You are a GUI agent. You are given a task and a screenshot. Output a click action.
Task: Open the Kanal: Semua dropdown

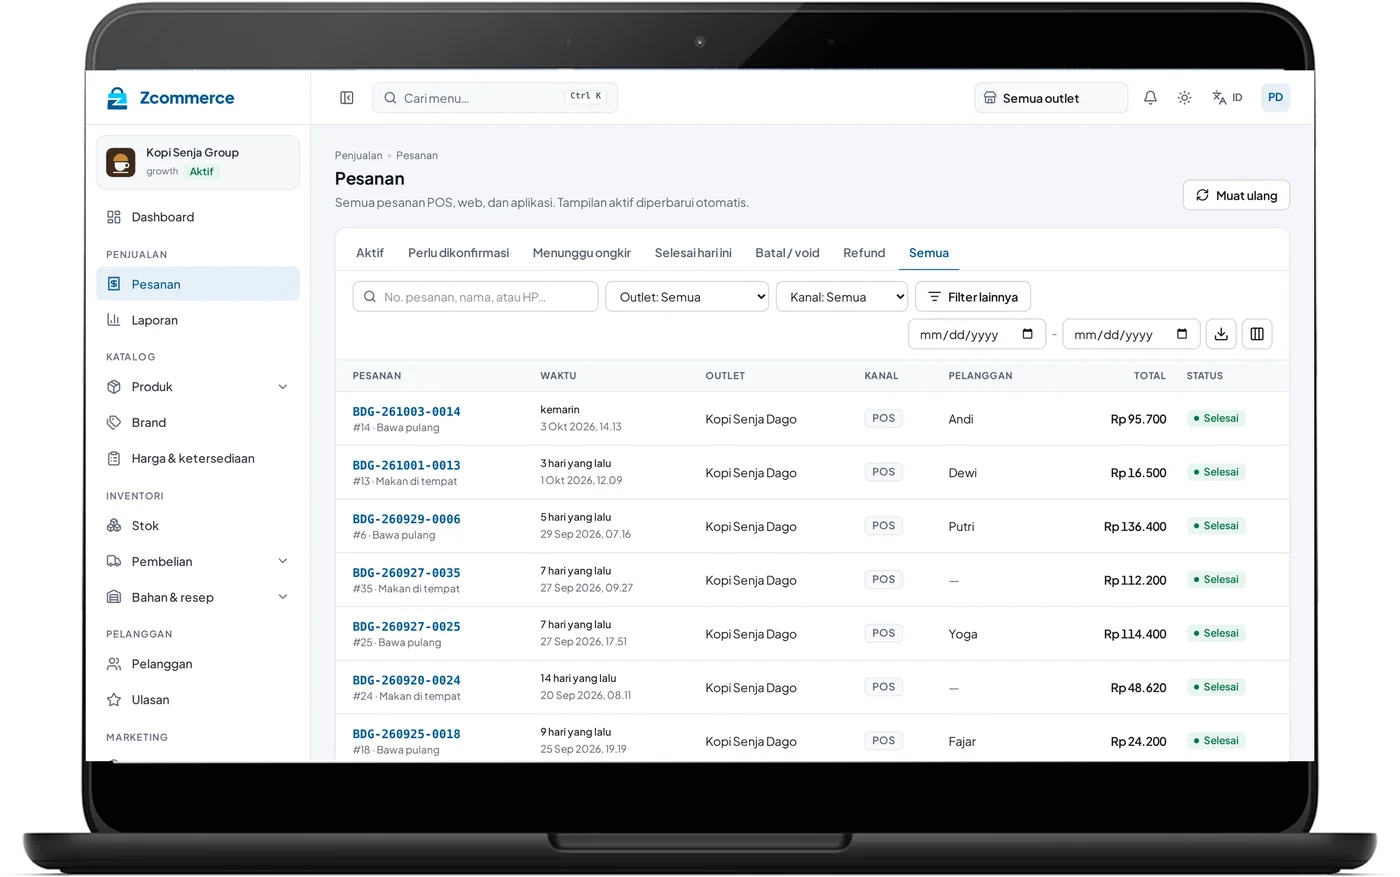point(842,297)
